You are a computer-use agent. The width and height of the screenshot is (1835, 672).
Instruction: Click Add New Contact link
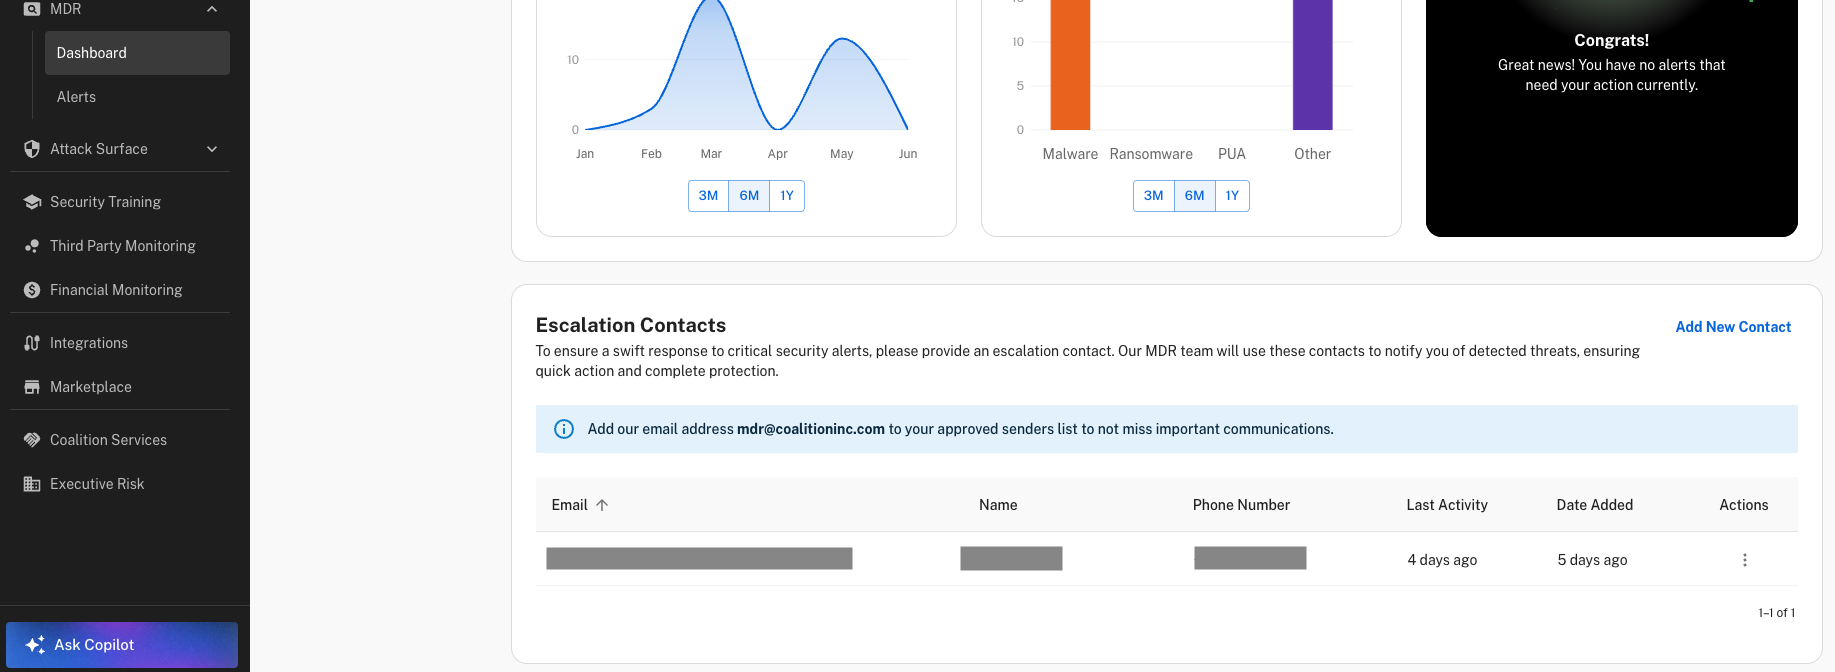tap(1733, 327)
